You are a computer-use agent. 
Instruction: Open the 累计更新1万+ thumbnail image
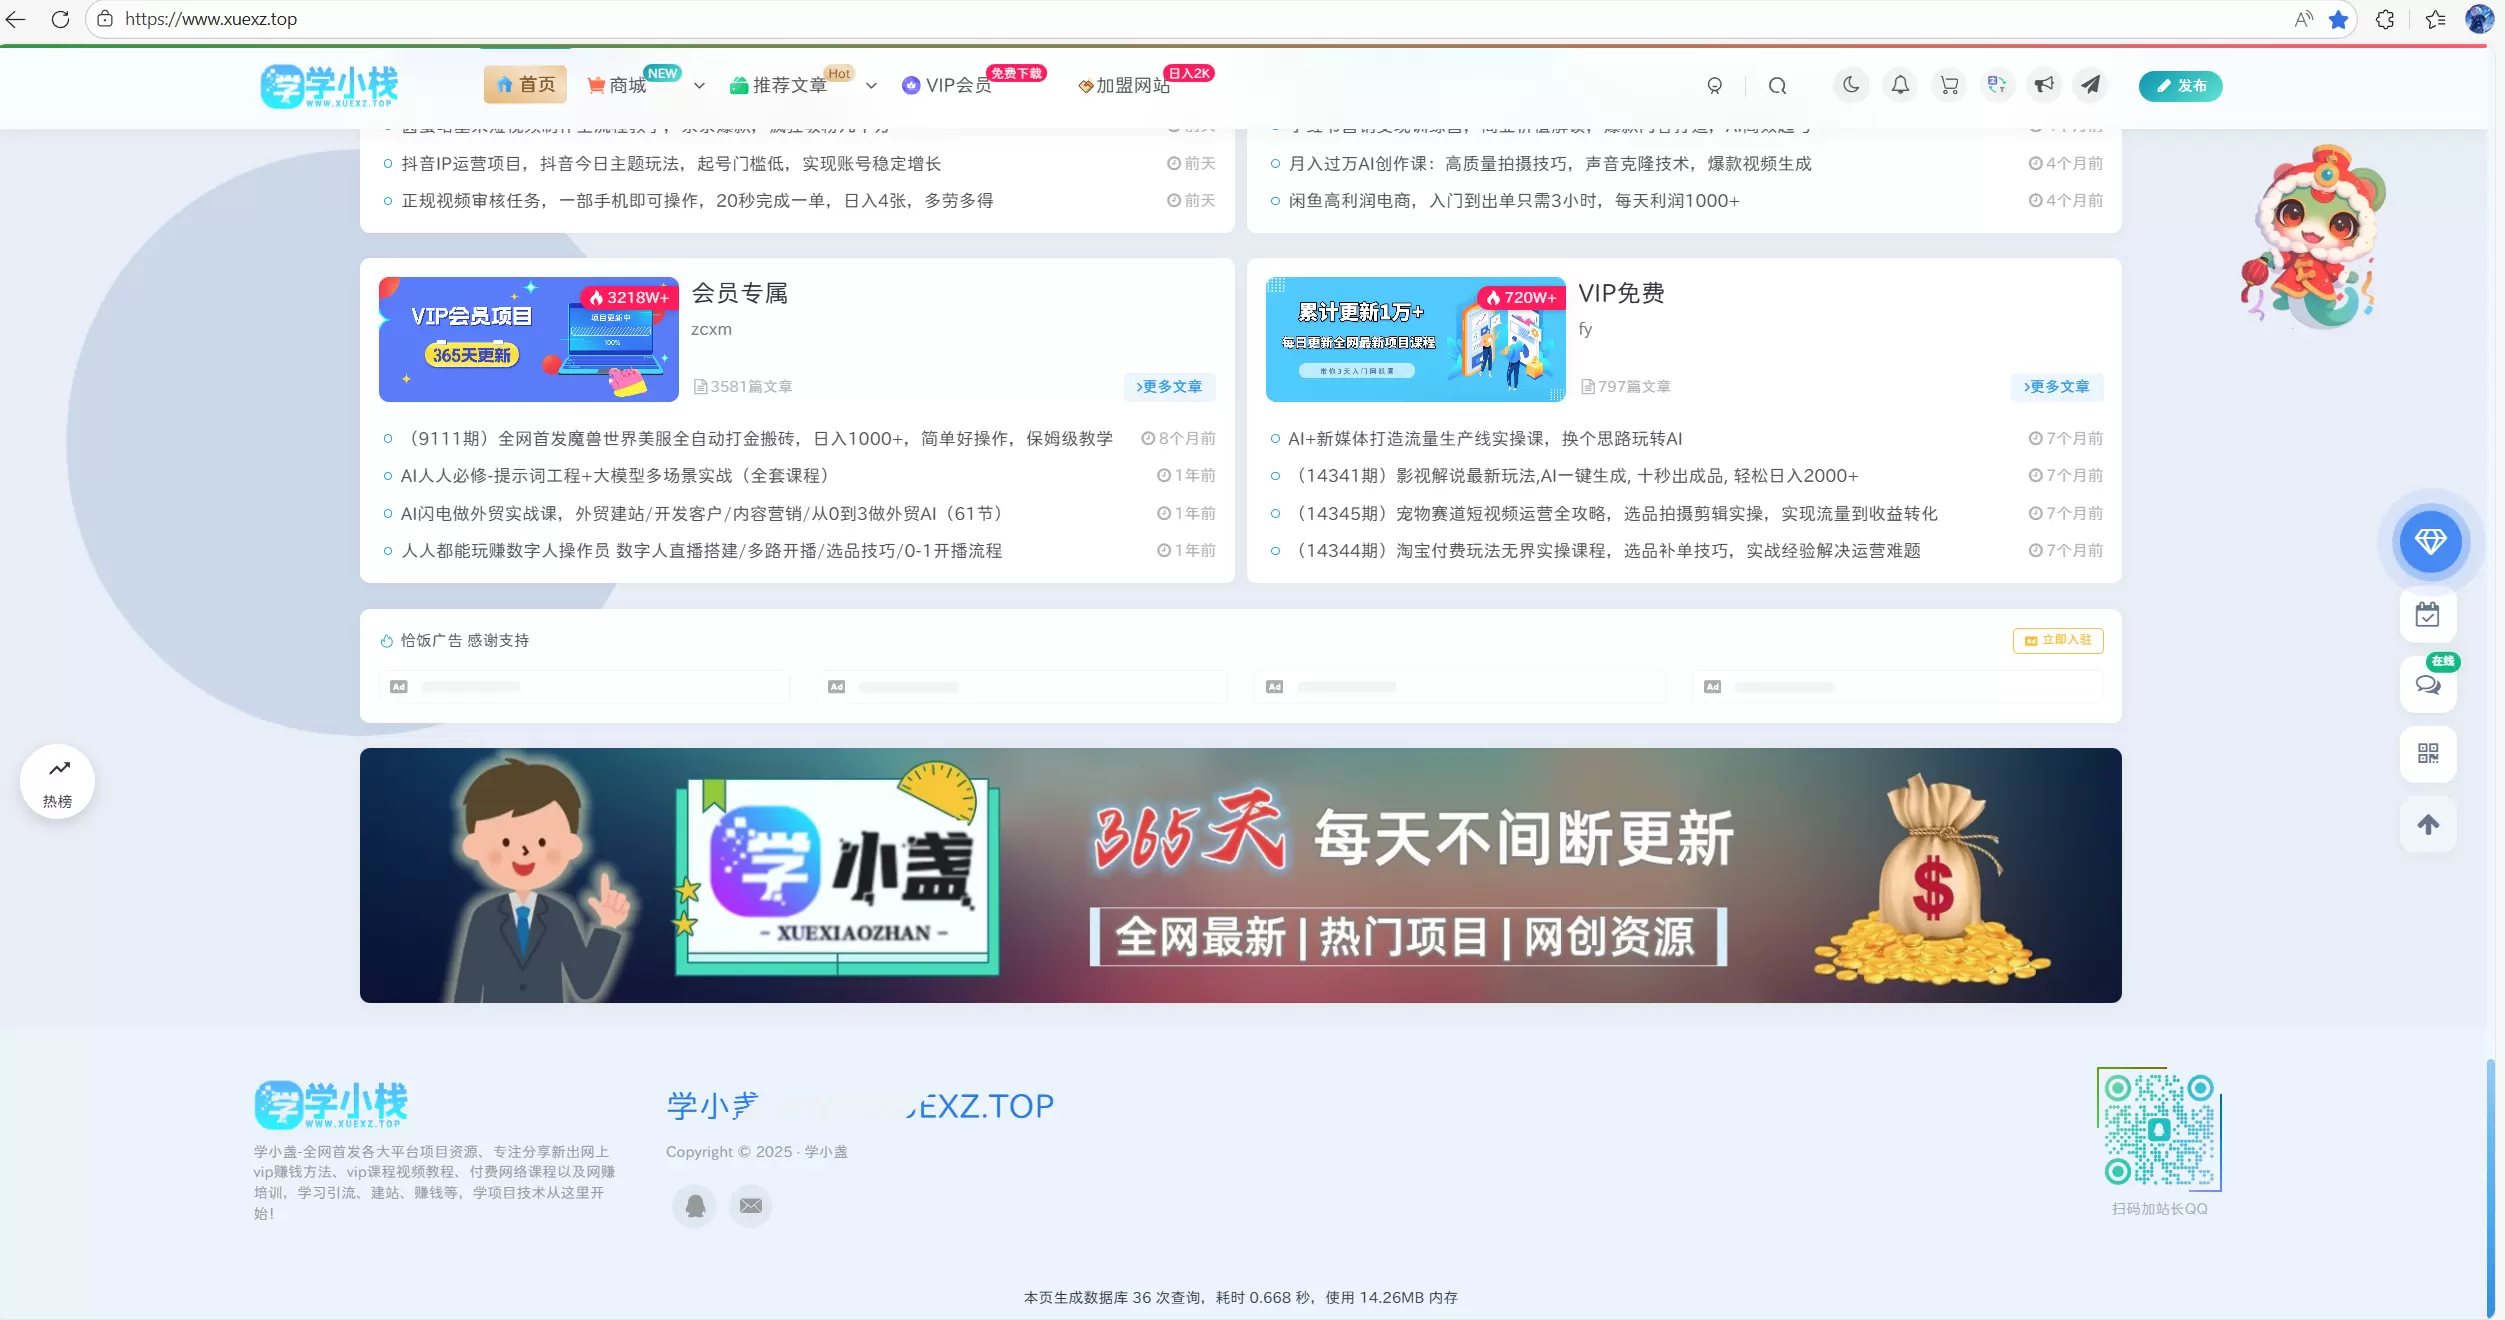point(1416,339)
